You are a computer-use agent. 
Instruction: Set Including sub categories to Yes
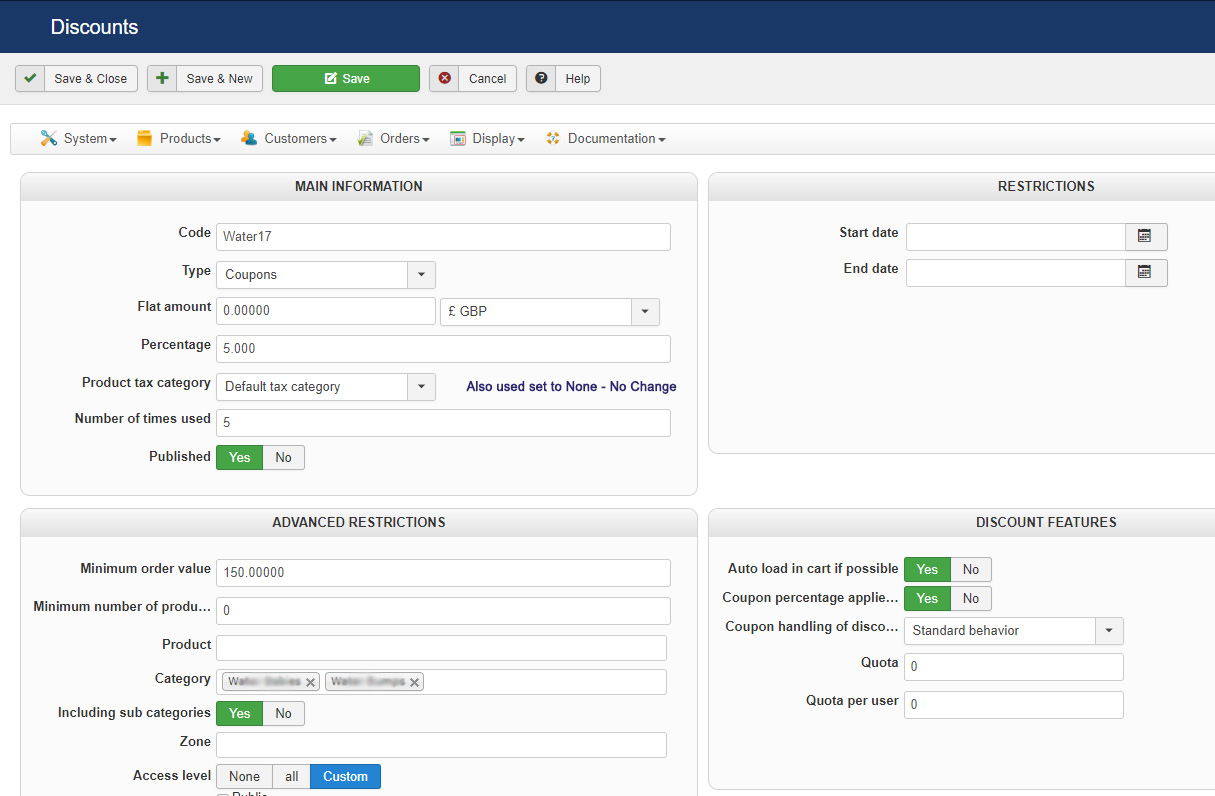(240, 713)
